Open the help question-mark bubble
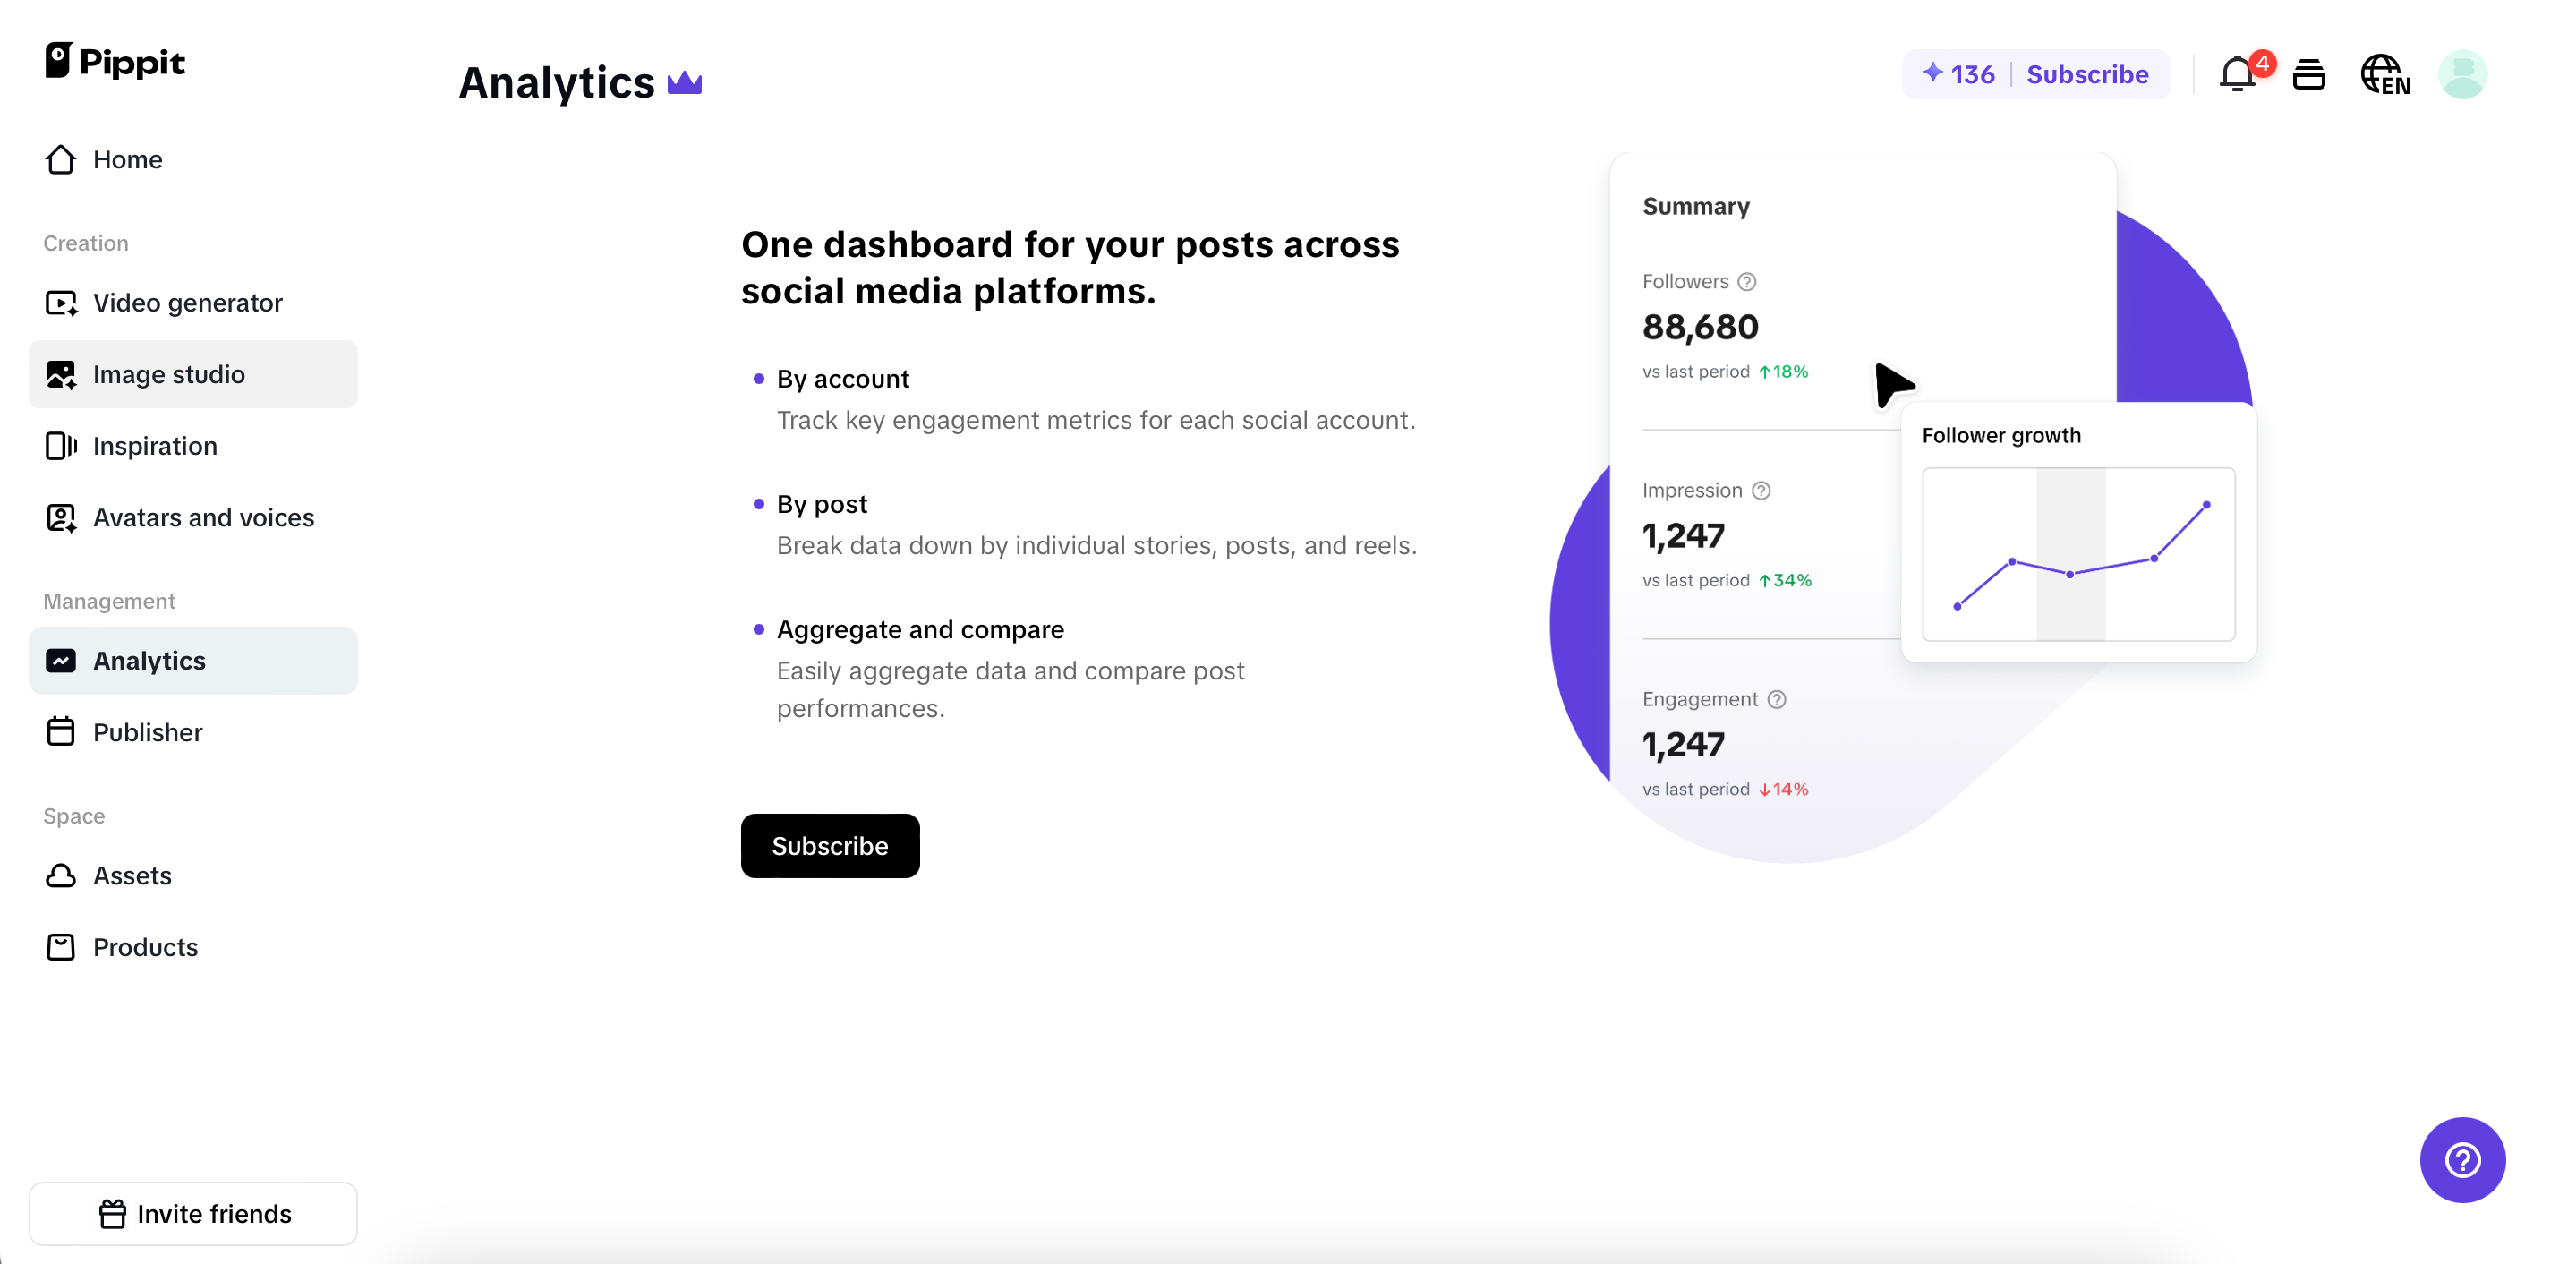The height and width of the screenshot is (1264, 2576). pos(2462,1160)
